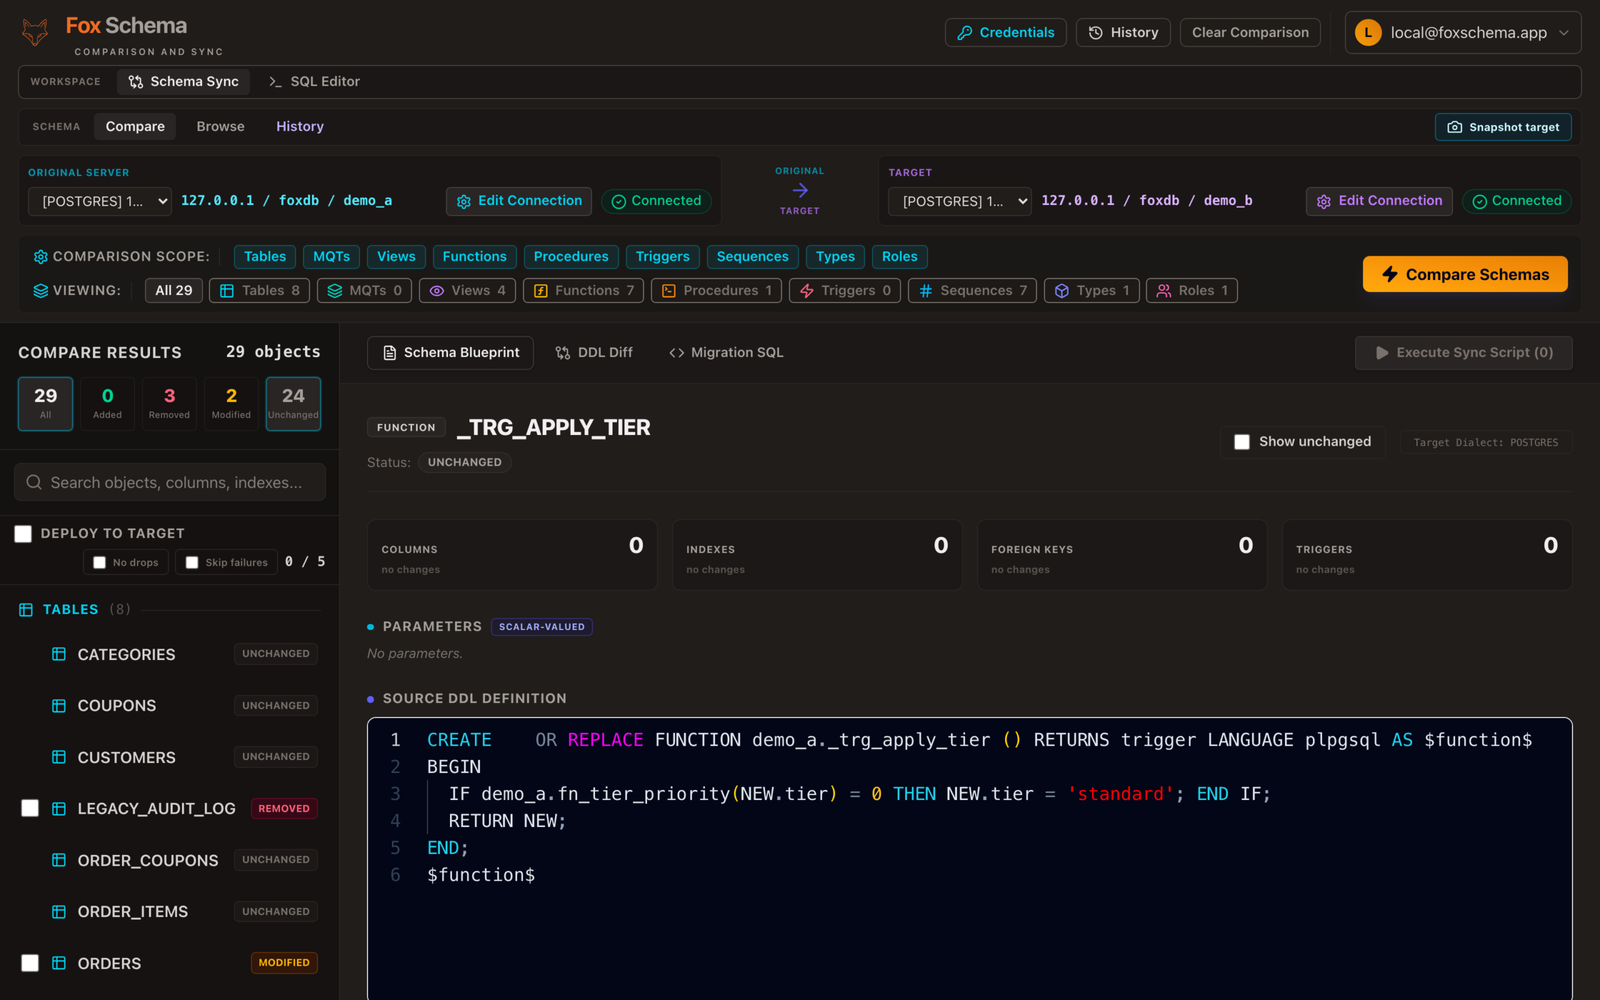Select the Schema Blueprint tab
1600x1000 pixels.
[x=450, y=353]
